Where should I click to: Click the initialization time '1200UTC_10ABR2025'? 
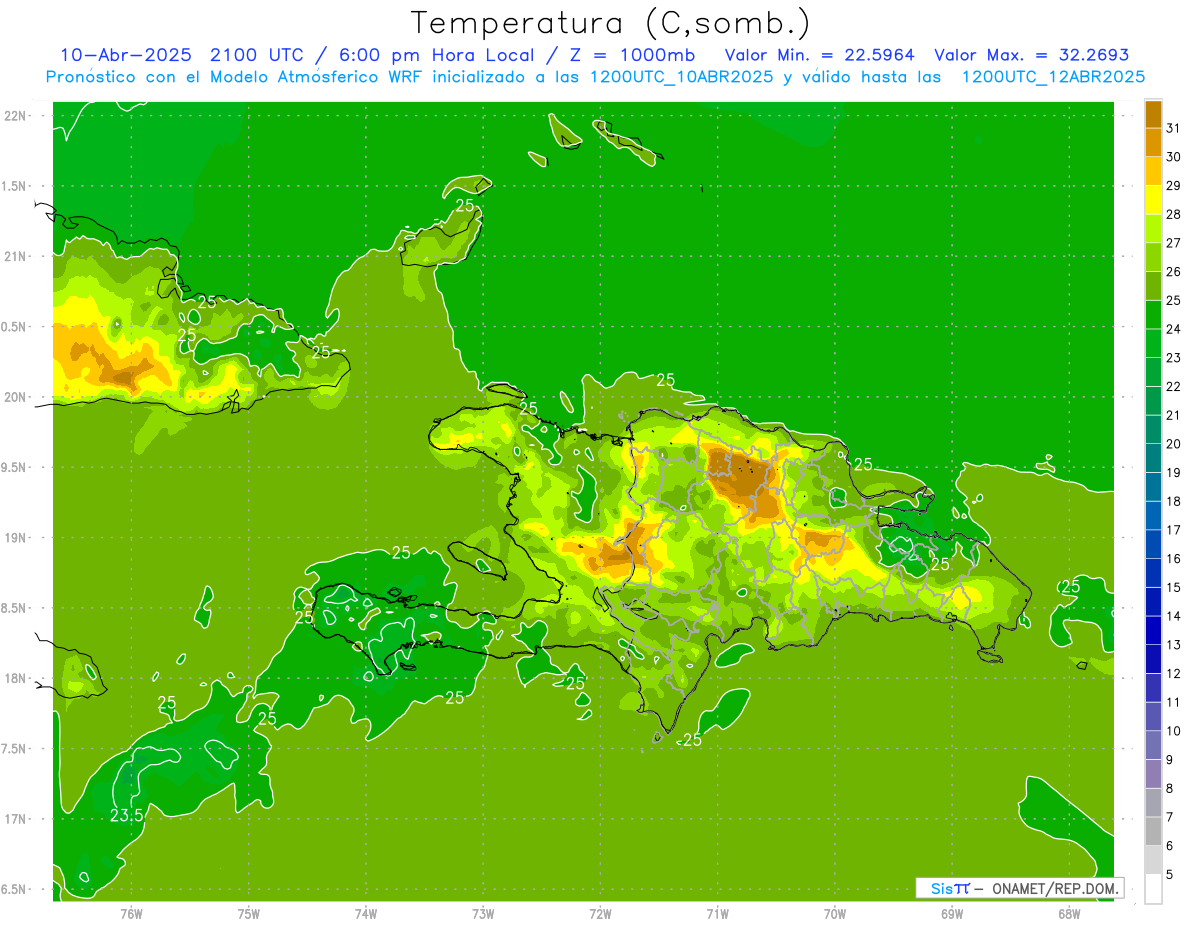coord(682,76)
